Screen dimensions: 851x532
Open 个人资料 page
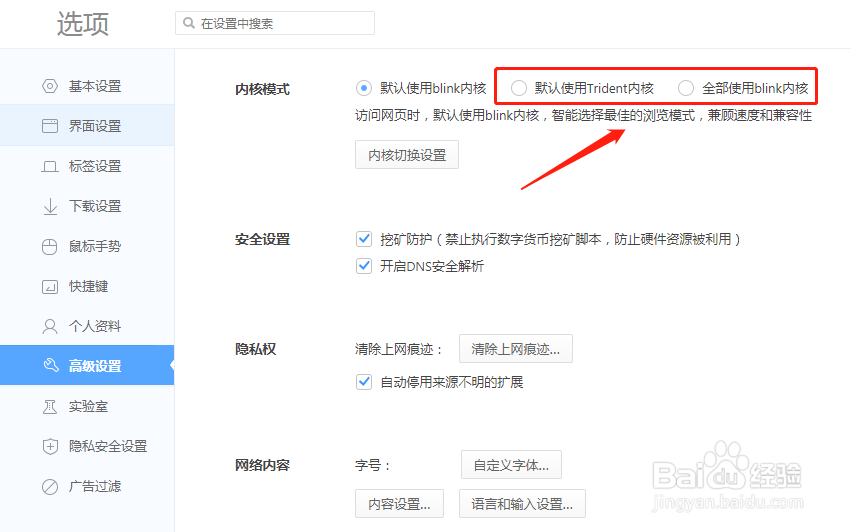pyautogui.click(x=87, y=326)
